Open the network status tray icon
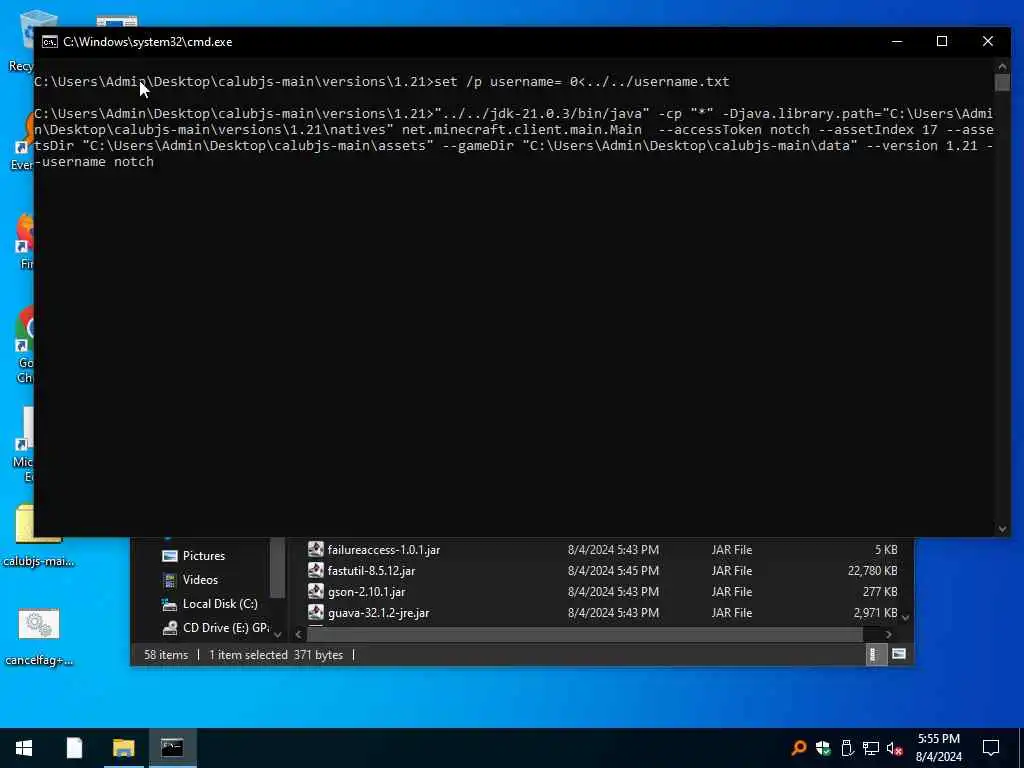Screen dimensions: 1024x768 coord(871,748)
